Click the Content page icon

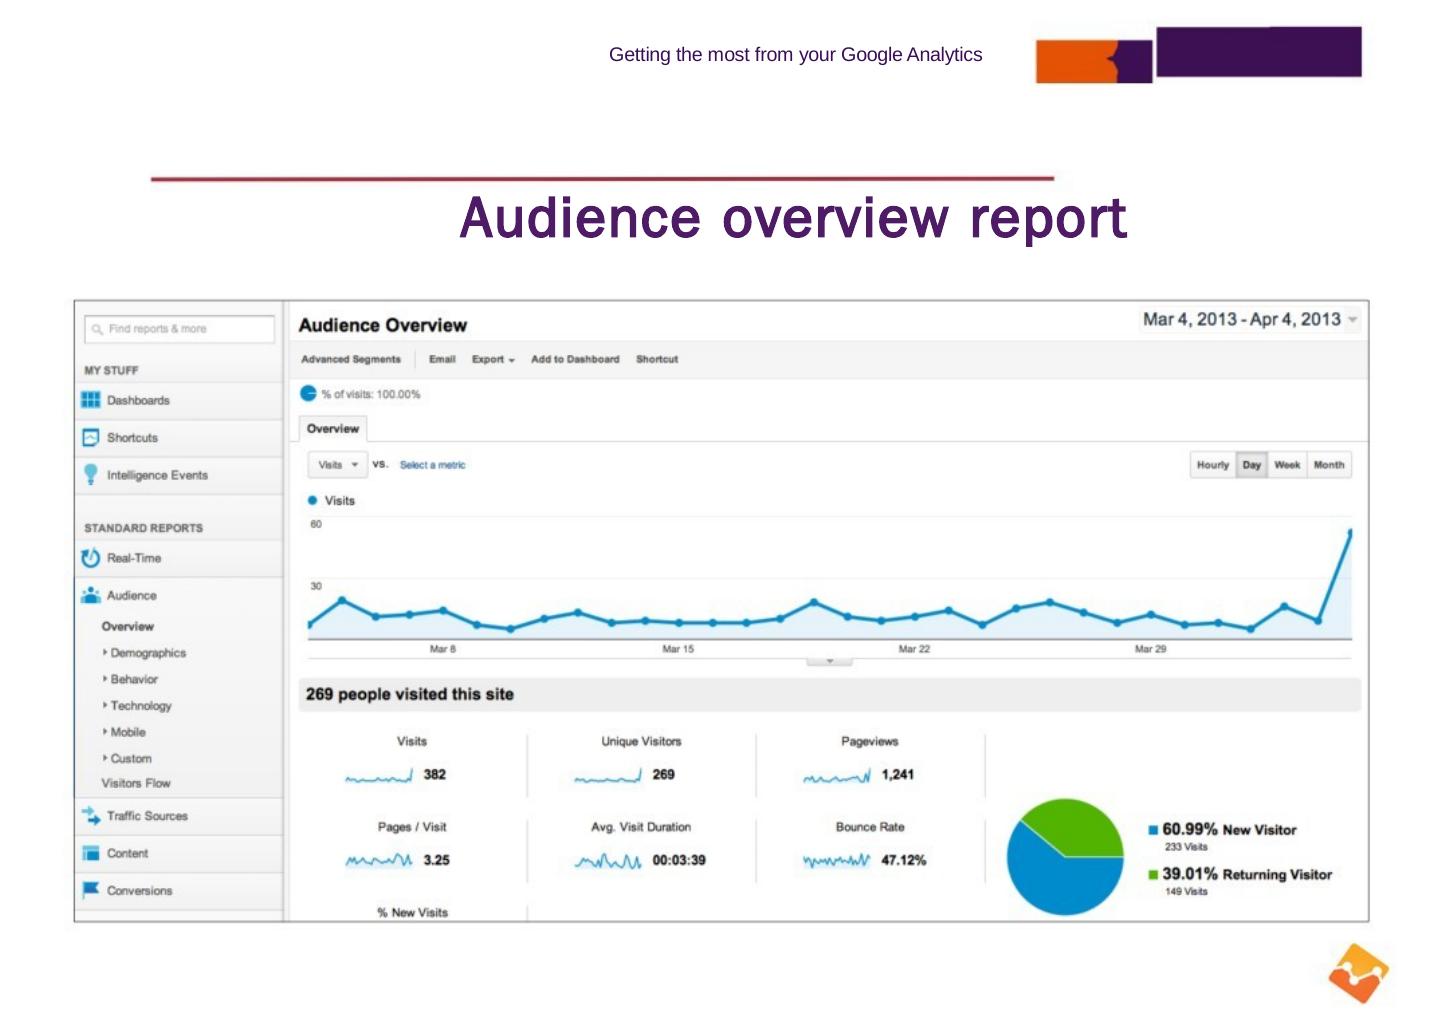(90, 853)
